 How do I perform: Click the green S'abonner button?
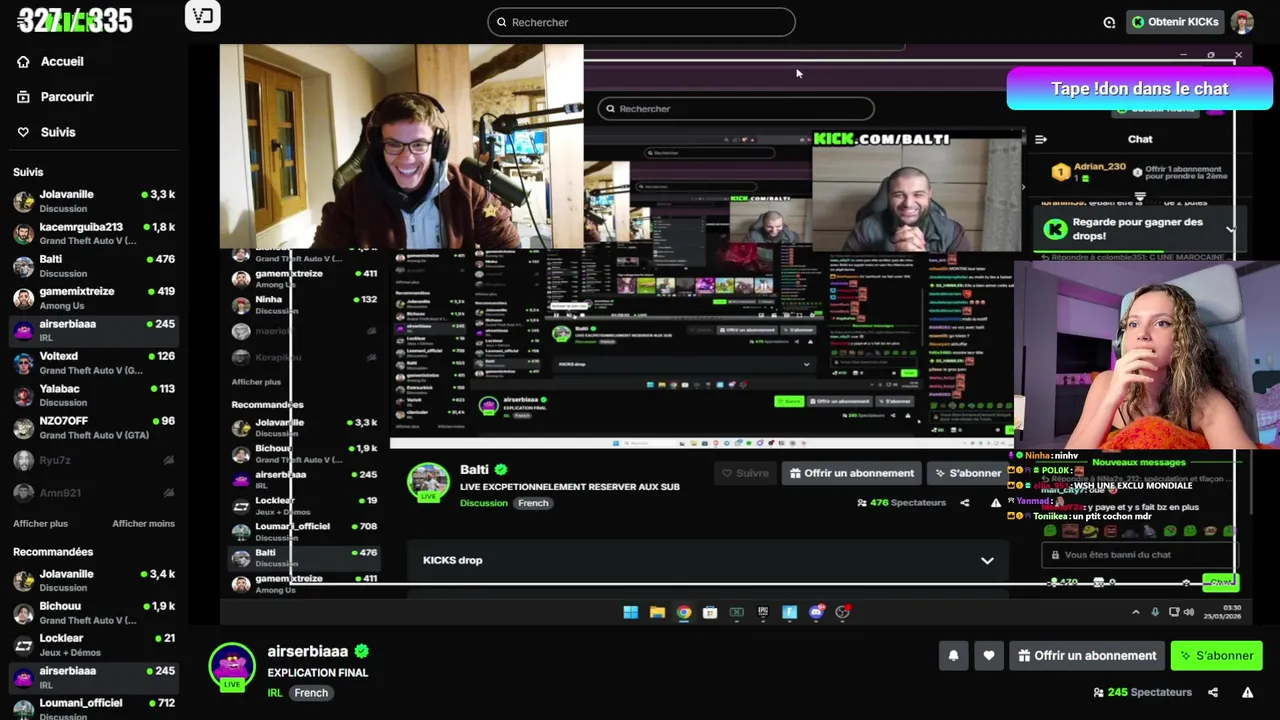click(x=1217, y=656)
